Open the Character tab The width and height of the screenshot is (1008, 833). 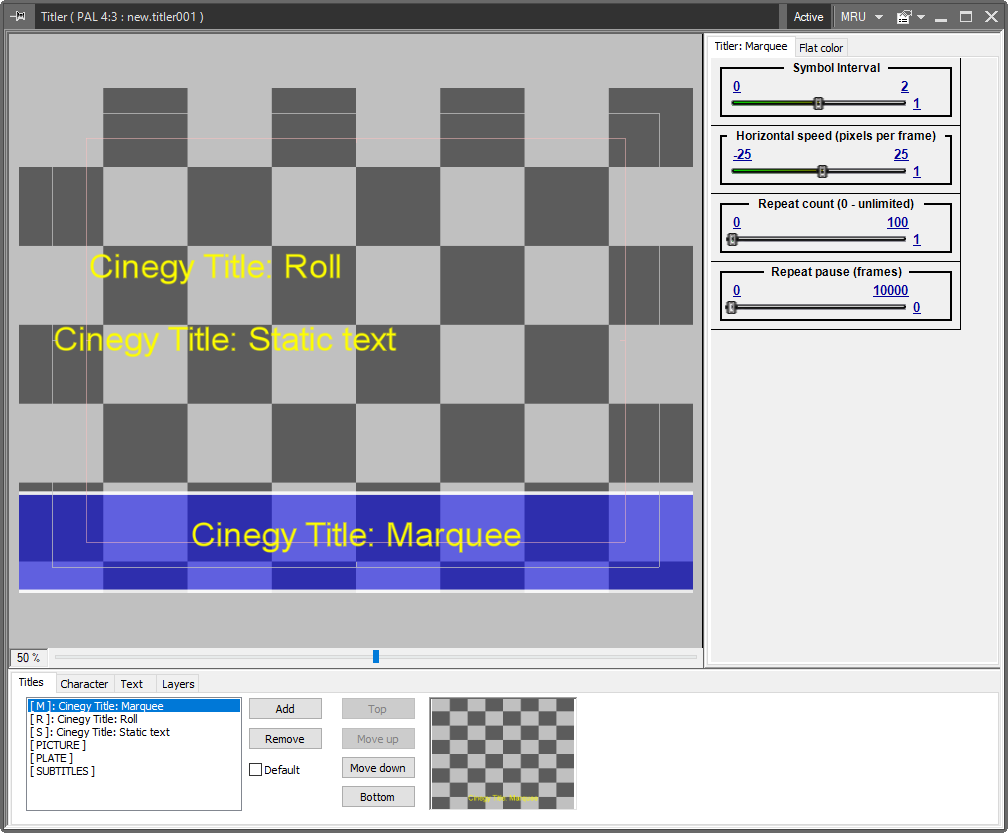[84, 684]
